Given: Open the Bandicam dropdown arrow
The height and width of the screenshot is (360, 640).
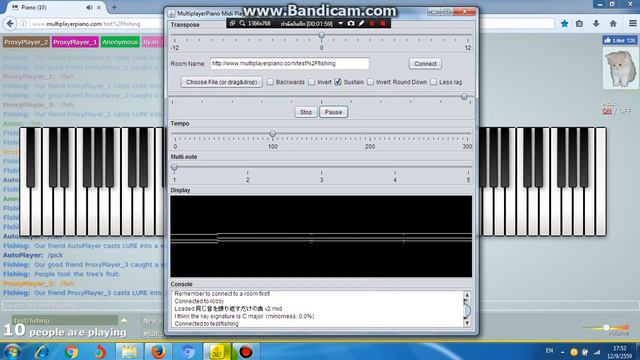Looking at the screenshot, I should (340, 24).
